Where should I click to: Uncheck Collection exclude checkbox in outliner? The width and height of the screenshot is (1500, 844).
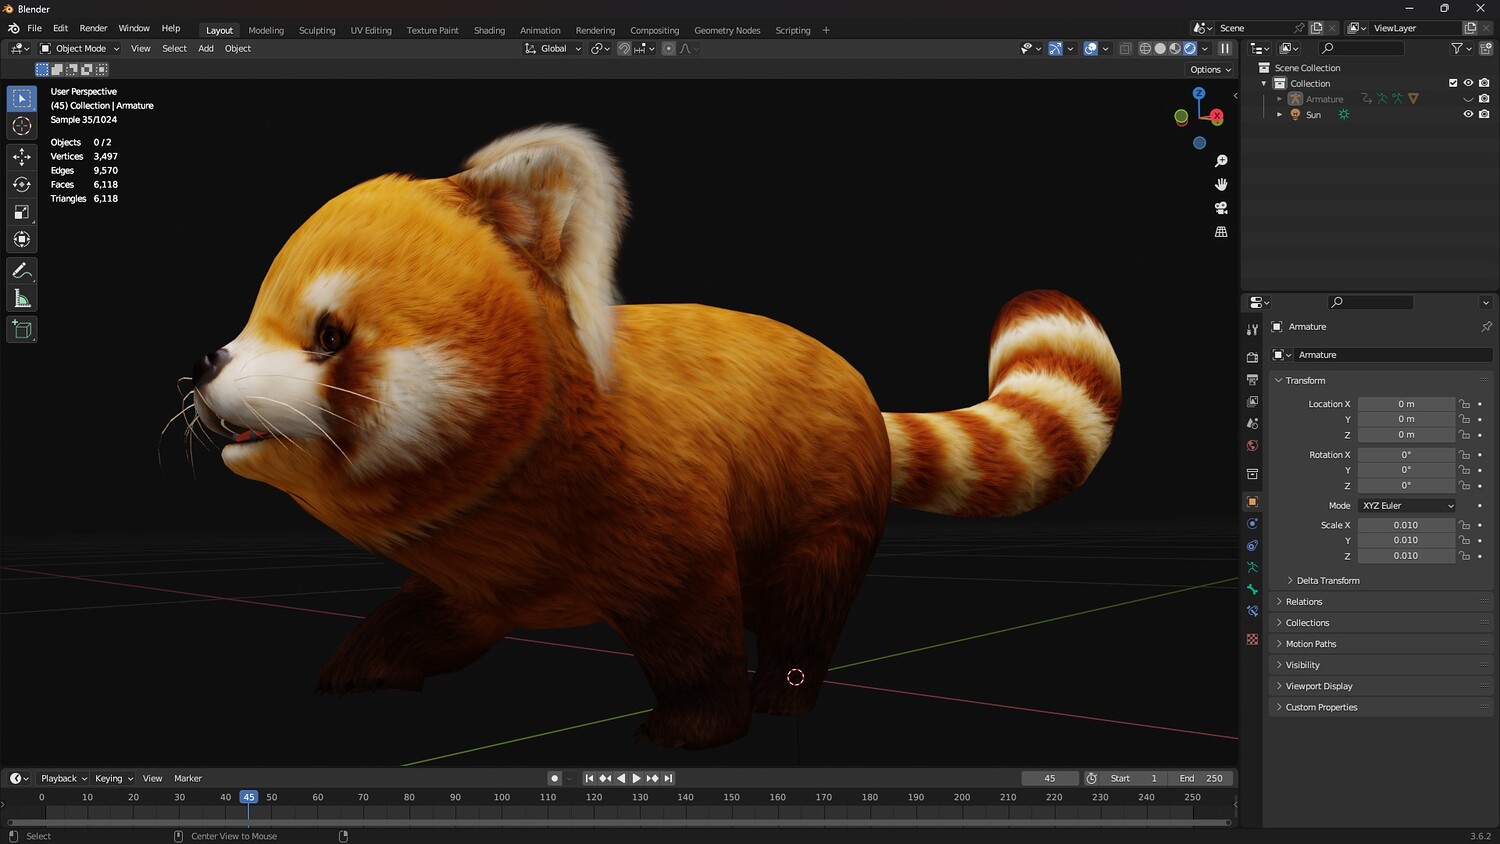coord(1453,83)
